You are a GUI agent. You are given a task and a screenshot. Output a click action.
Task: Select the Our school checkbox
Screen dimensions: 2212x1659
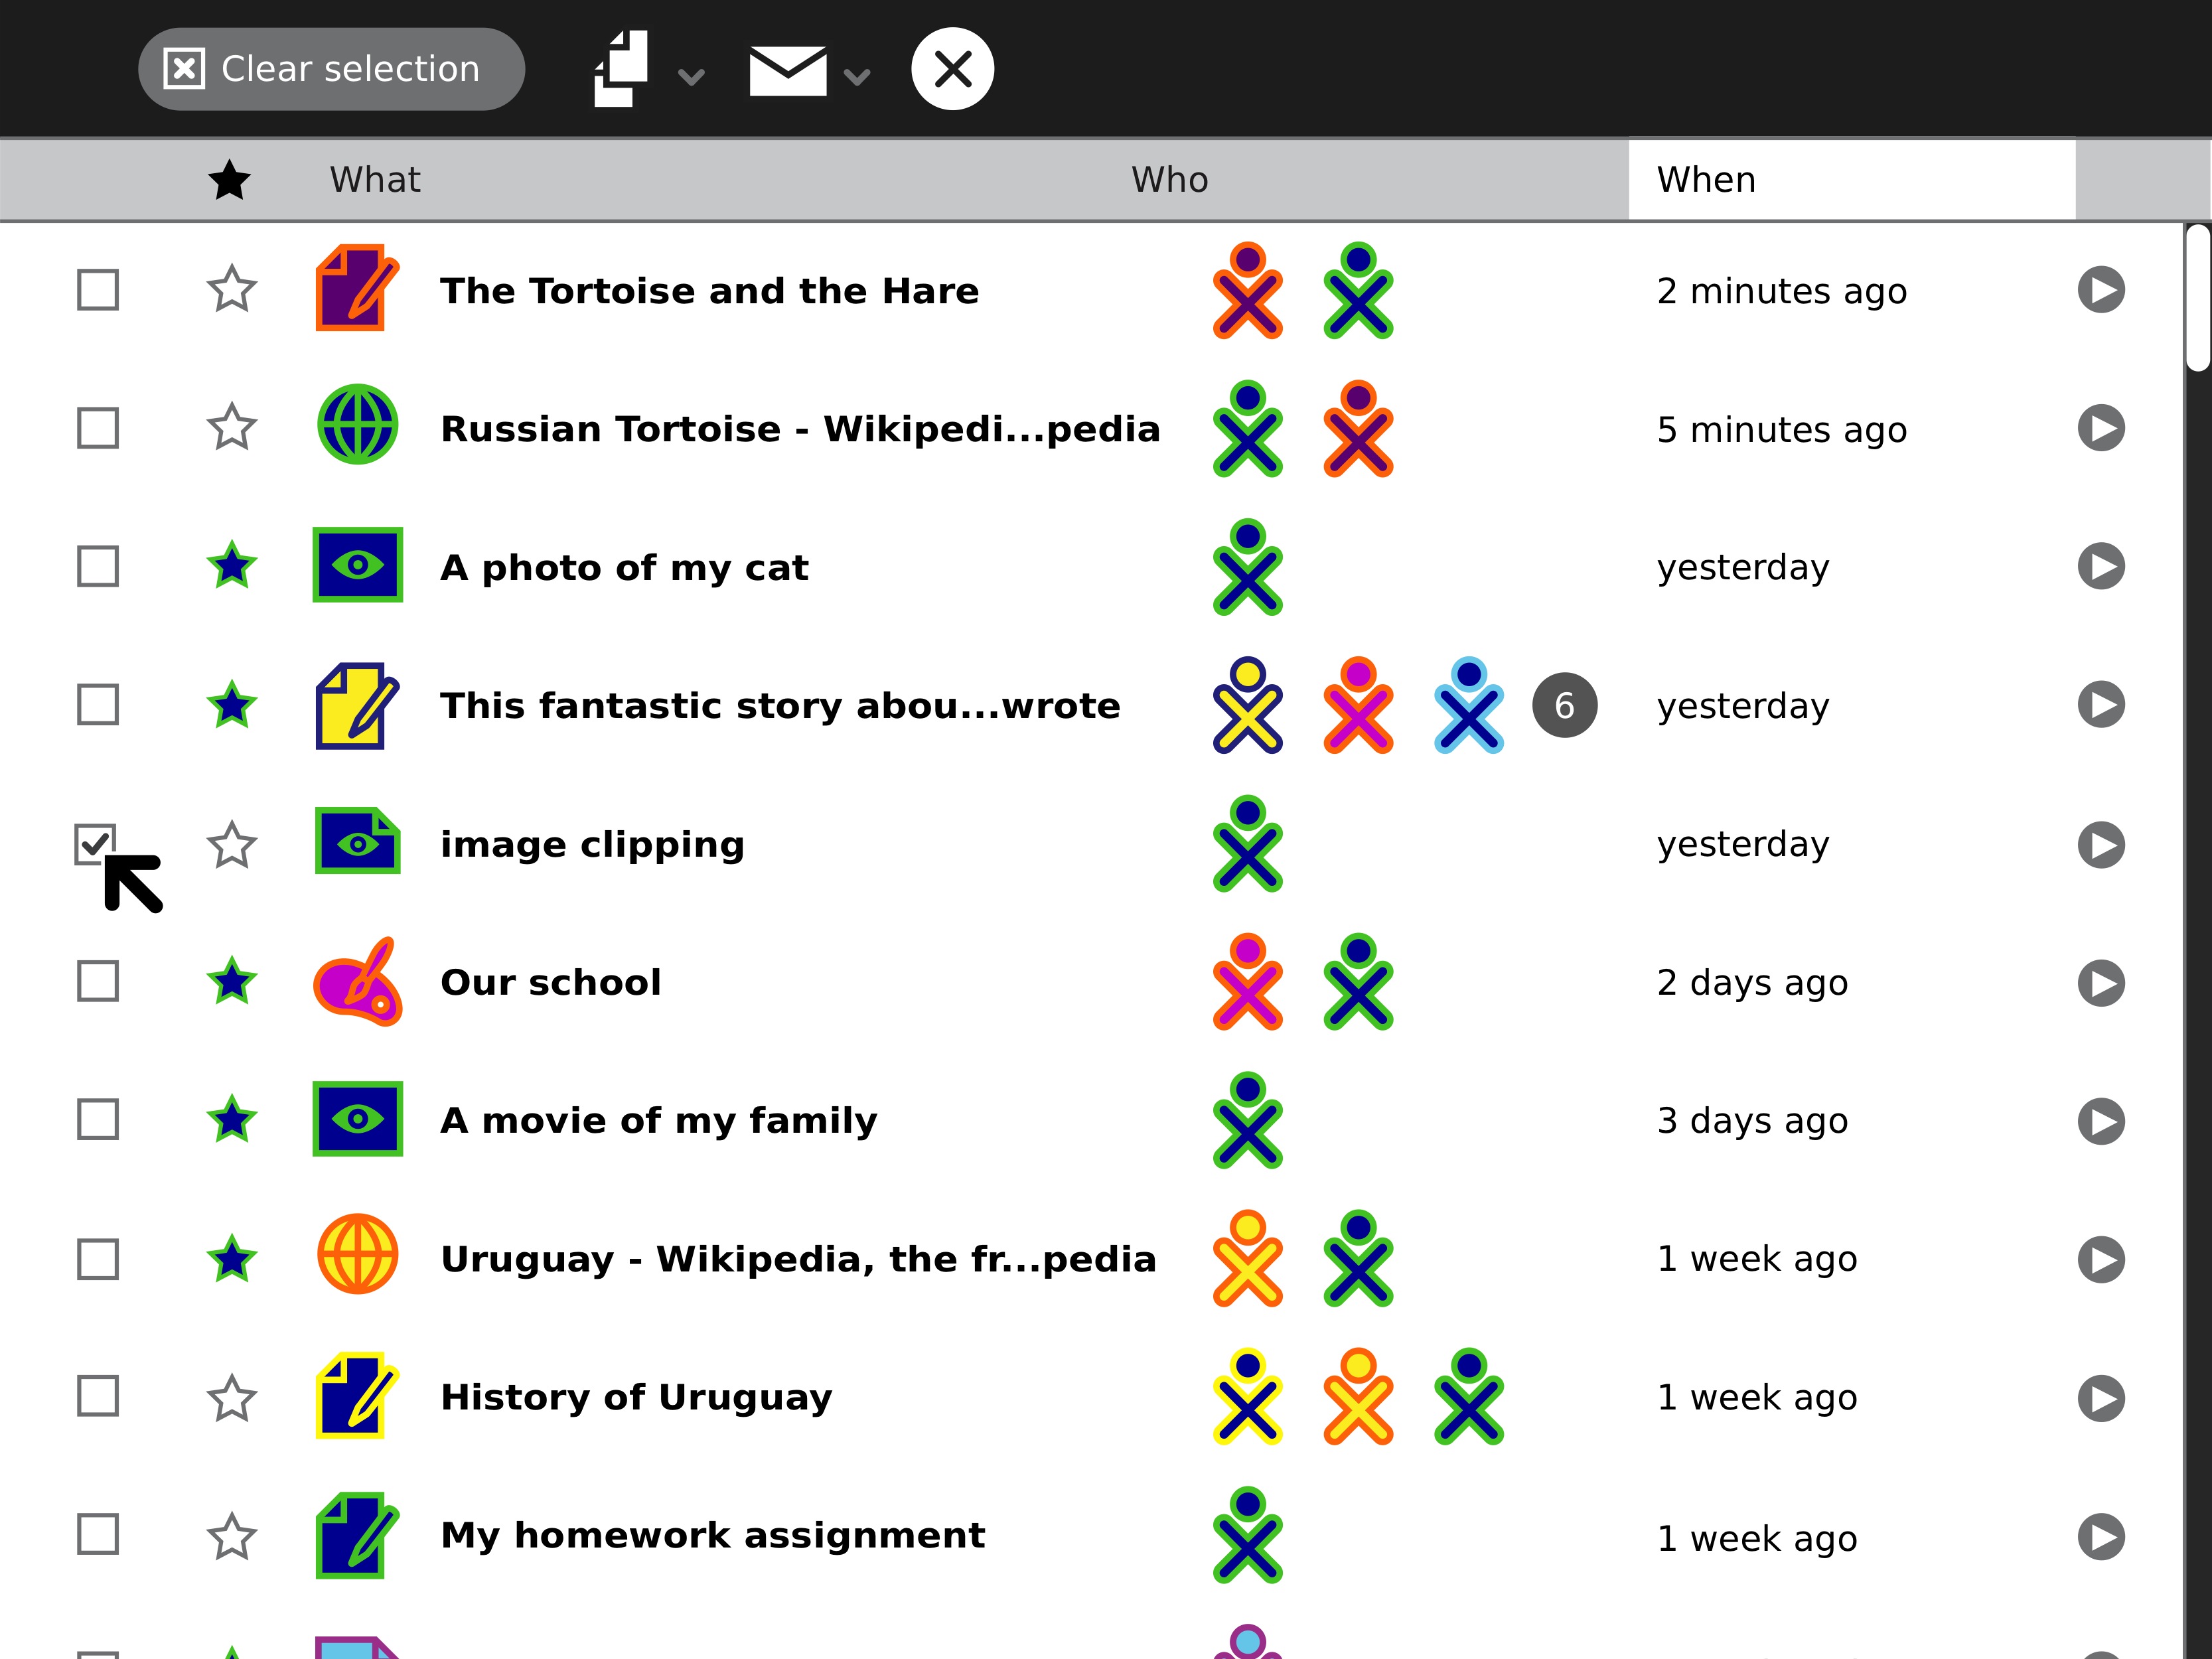tap(97, 982)
